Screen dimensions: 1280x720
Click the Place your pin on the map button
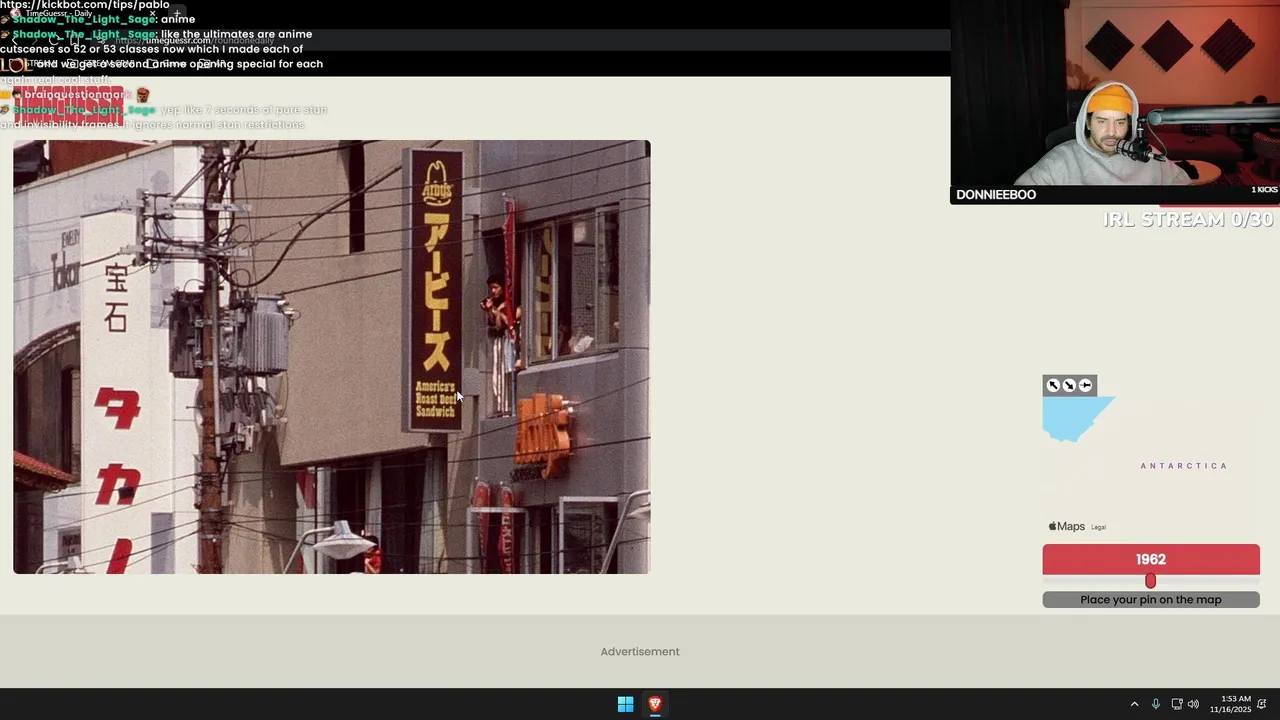point(1151,600)
